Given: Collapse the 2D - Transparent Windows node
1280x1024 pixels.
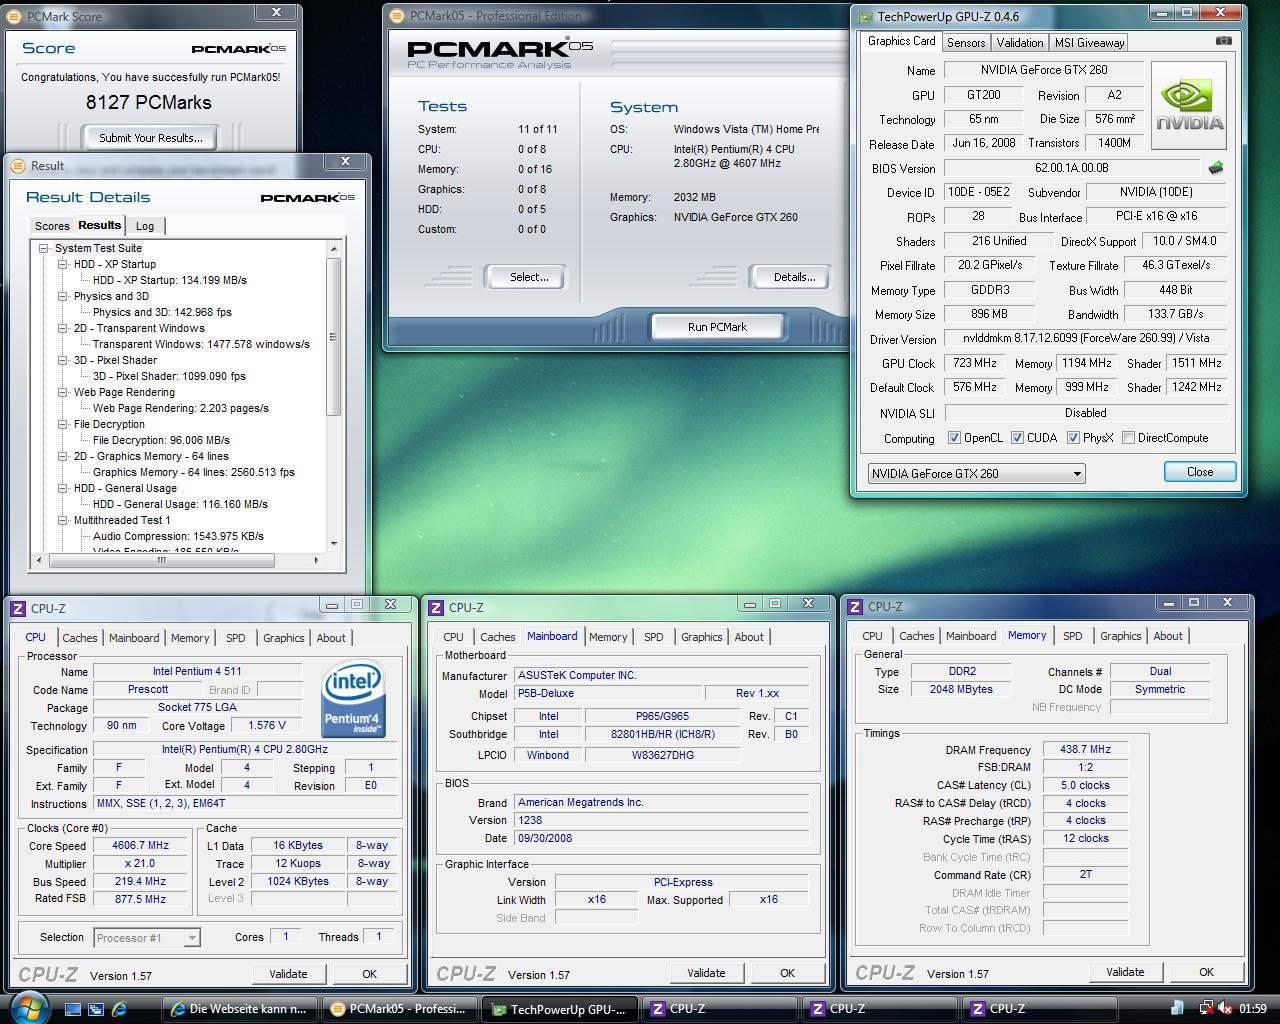Looking at the screenshot, I should 63,328.
